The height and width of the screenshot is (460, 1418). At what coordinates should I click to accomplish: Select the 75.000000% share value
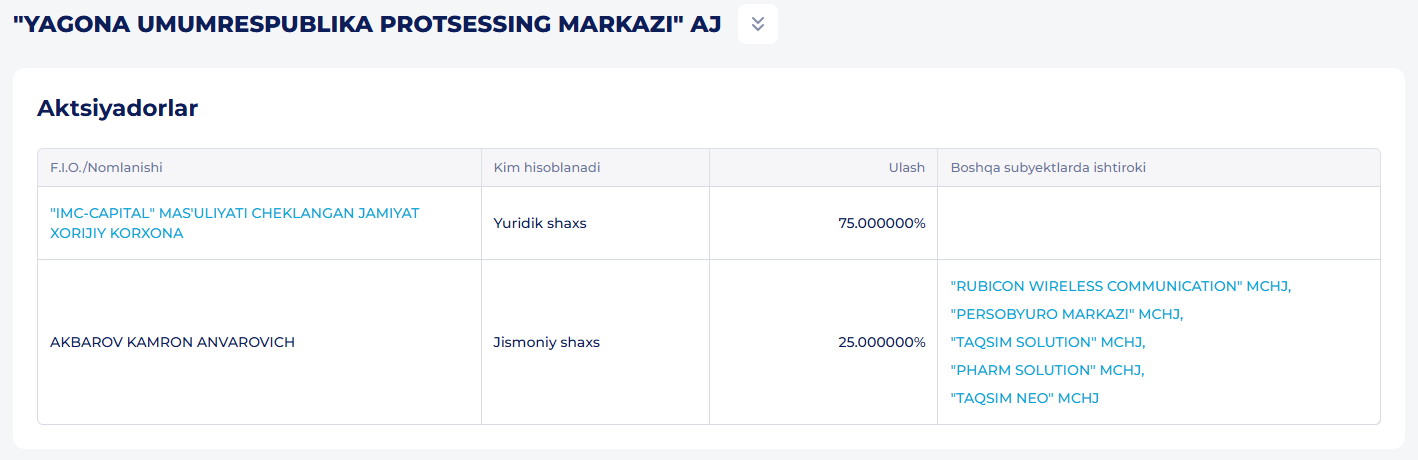click(881, 223)
